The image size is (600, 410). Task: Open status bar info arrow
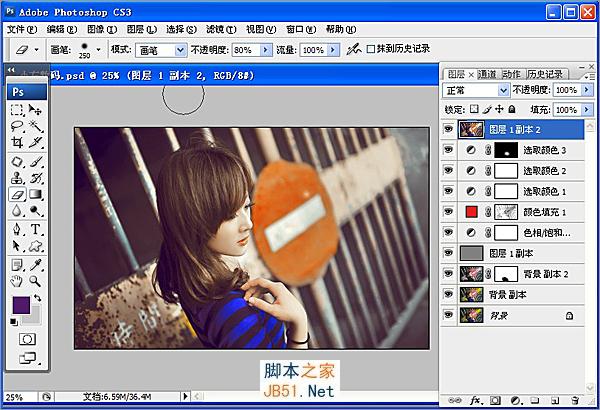[185, 397]
